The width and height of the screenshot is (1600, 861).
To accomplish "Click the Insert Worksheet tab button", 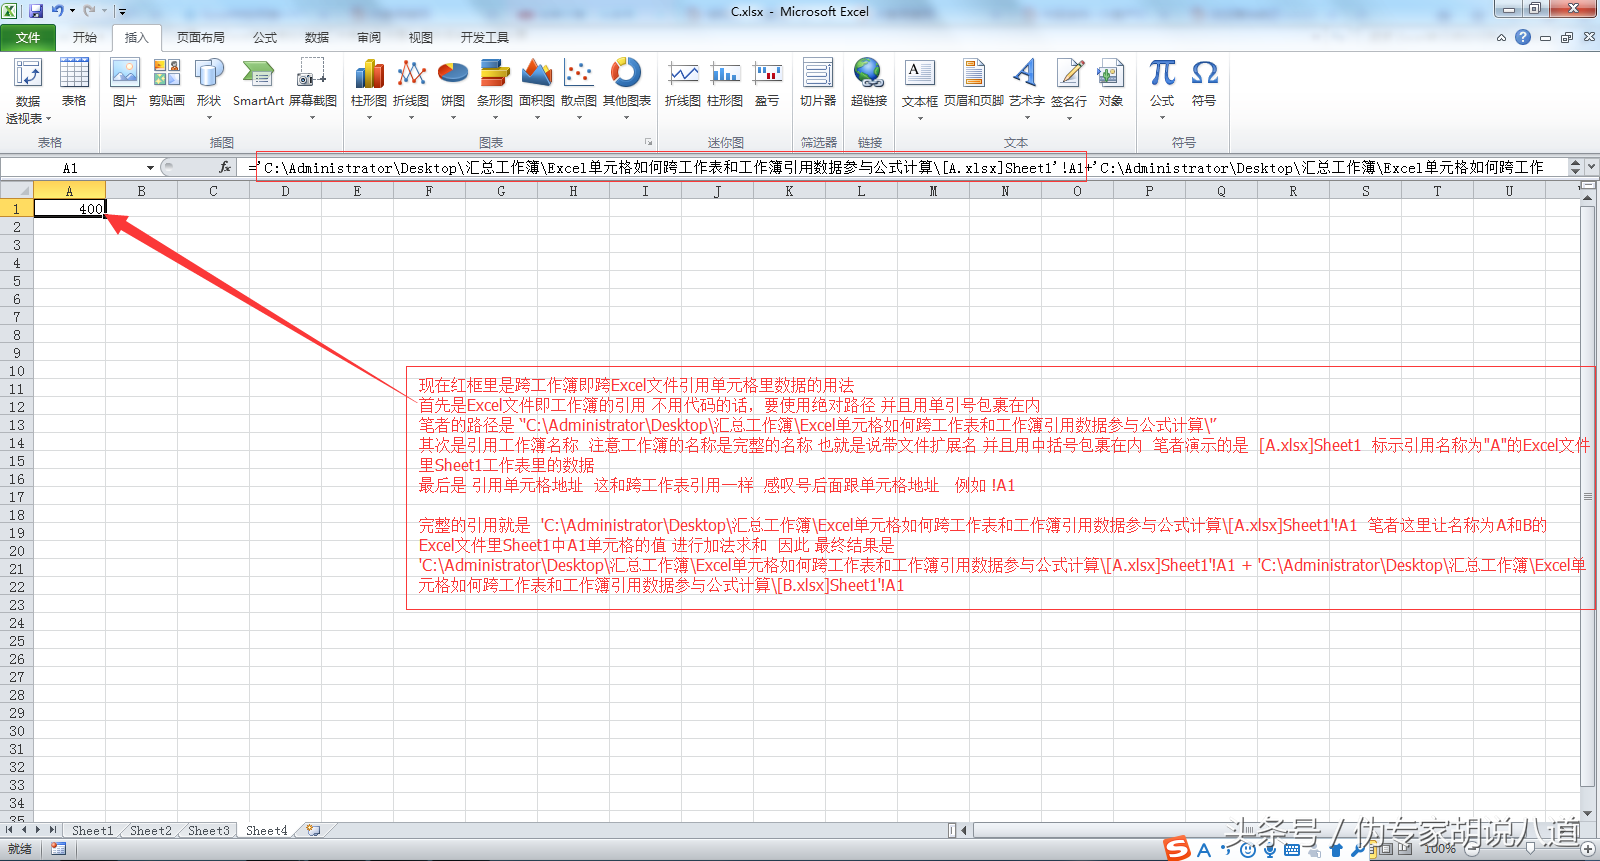I will click(x=314, y=830).
